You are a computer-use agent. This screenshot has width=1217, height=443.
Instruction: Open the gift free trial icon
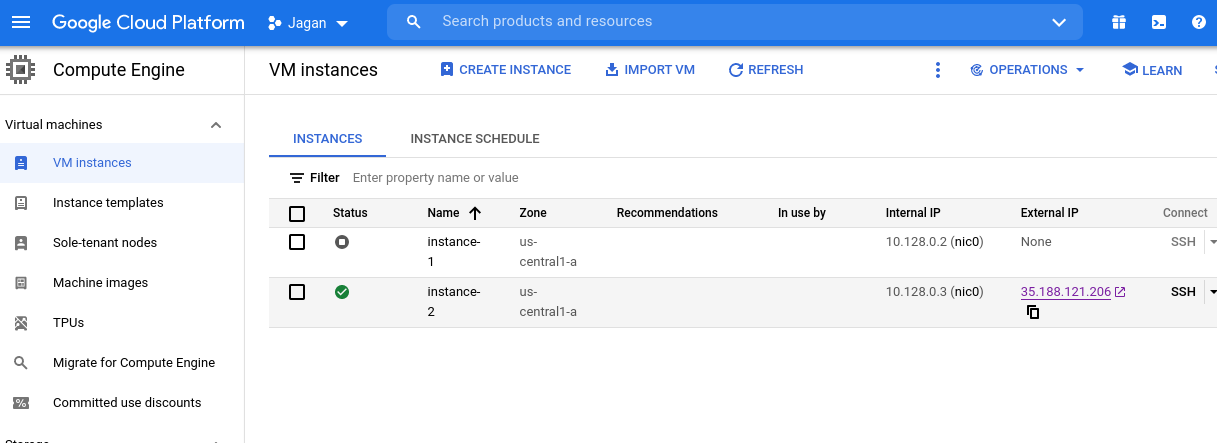(1119, 22)
